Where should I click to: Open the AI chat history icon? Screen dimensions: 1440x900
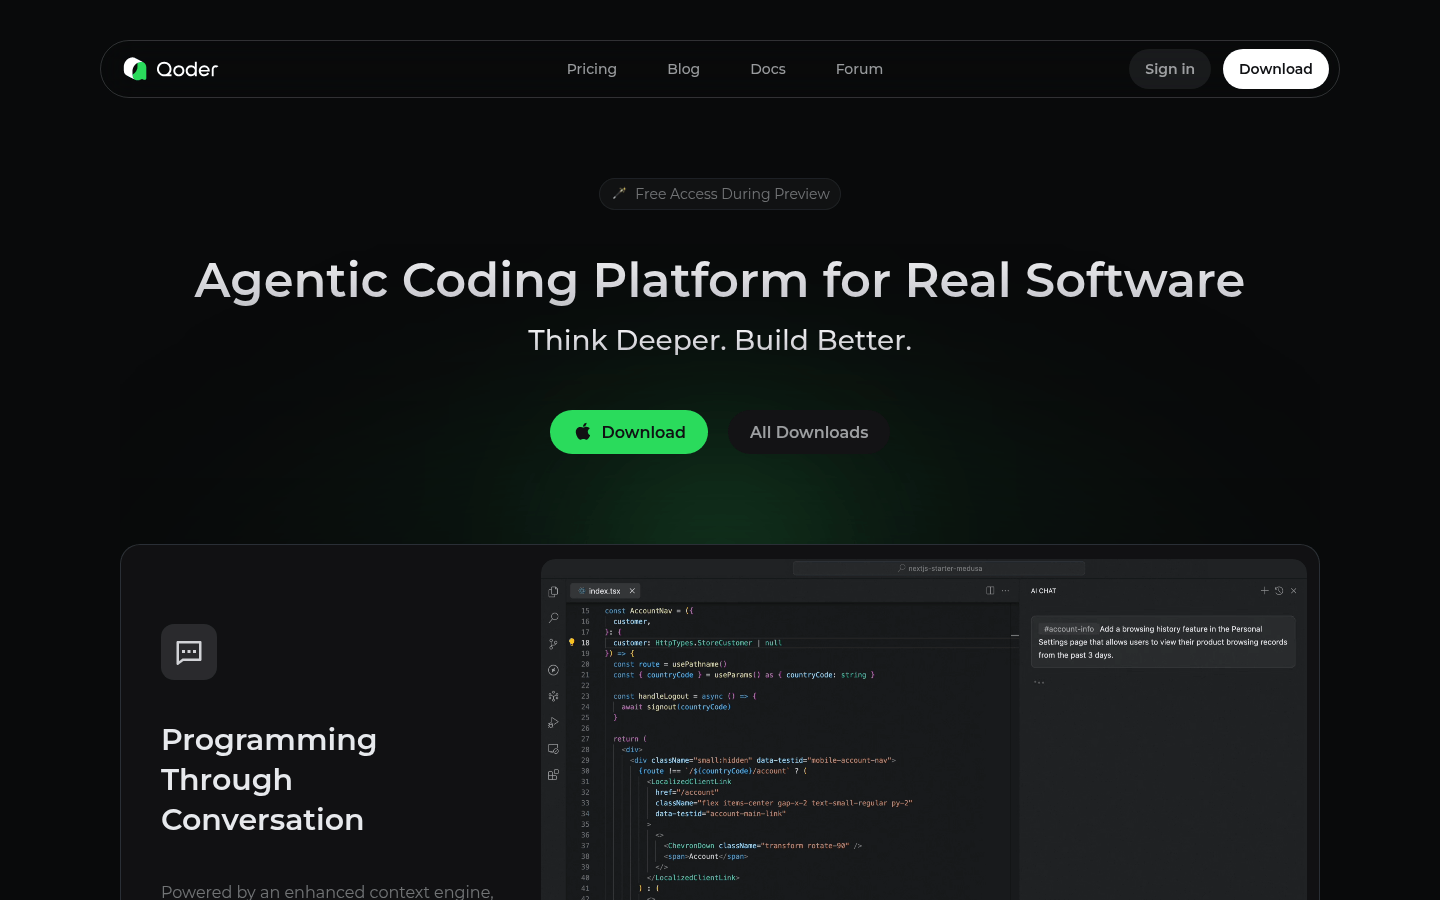coord(1279,591)
